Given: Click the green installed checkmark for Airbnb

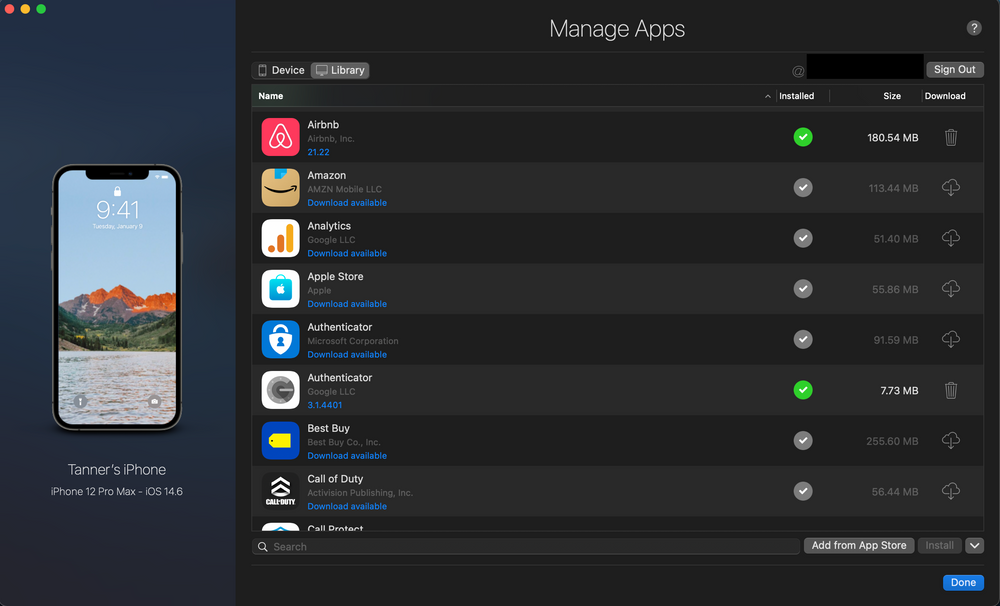Looking at the screenshot, I should (x=803, y=137).
